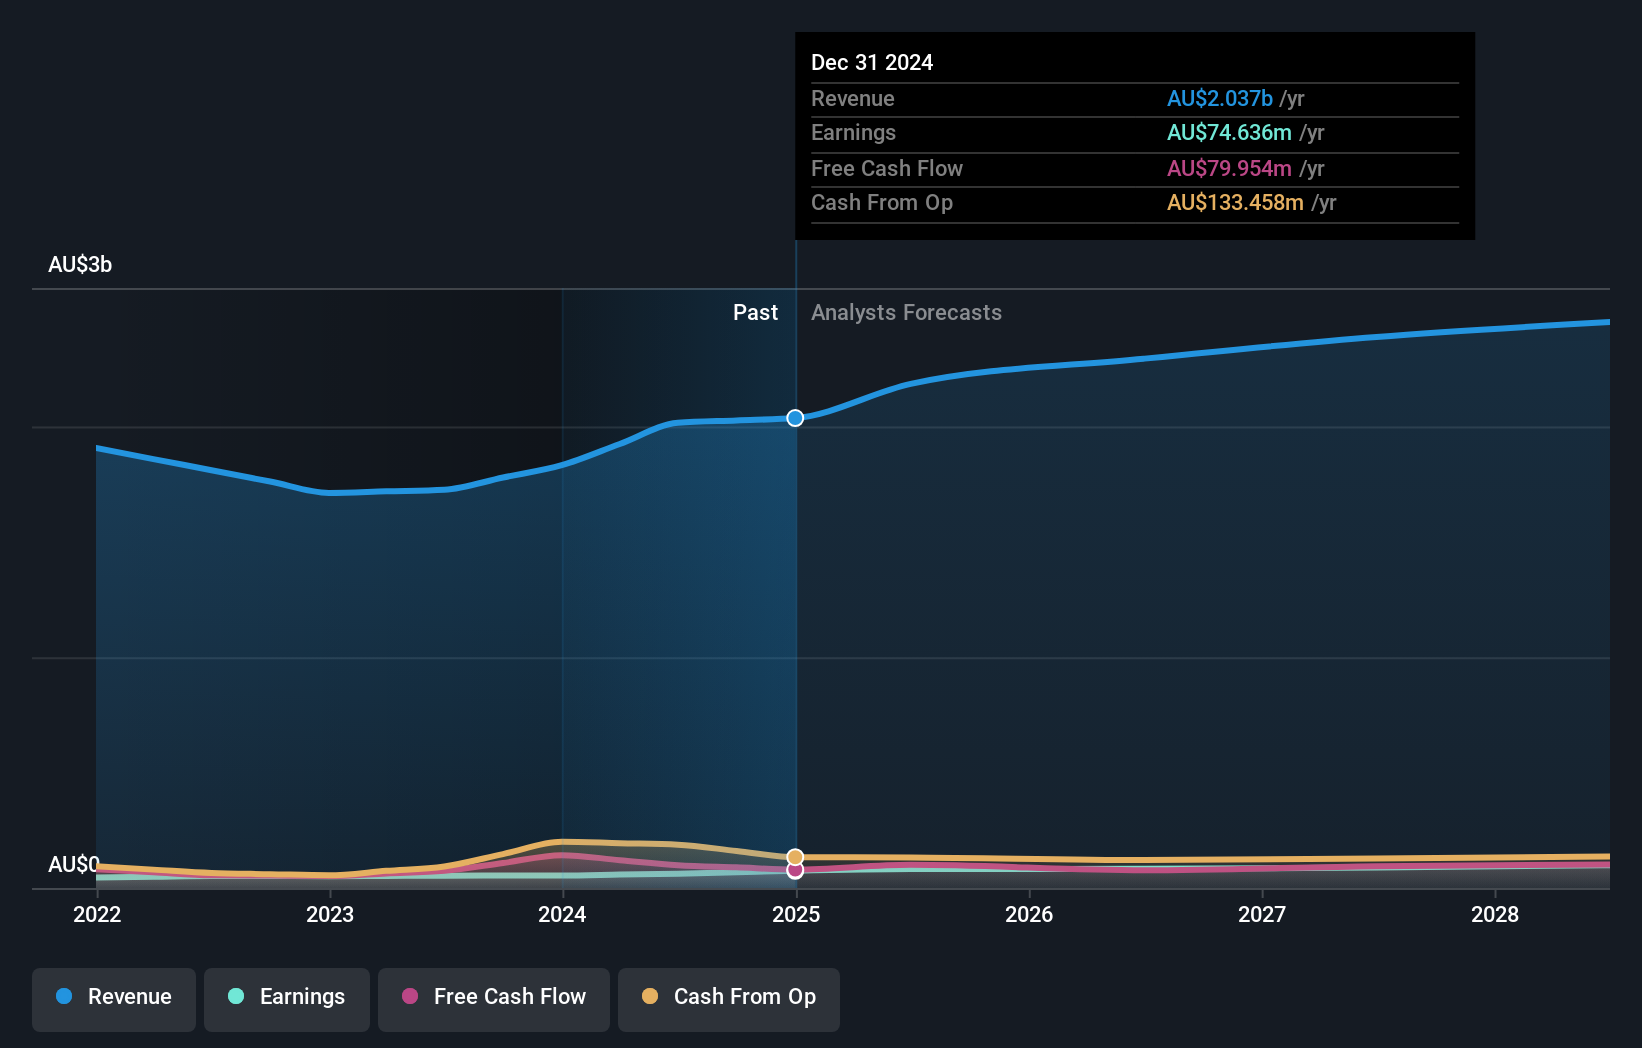The height and width of the screenshot is (1048, 1642).
Task: Click the pink Free Cash Flow marker
Action: [x=795, y=869]
